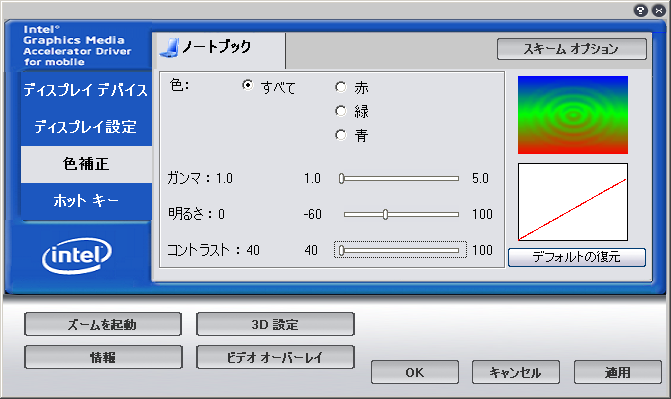Click デフォルトの復元 to restore defaults
The width and height of the screenshot is (671, 399).
tap(577, 257)
